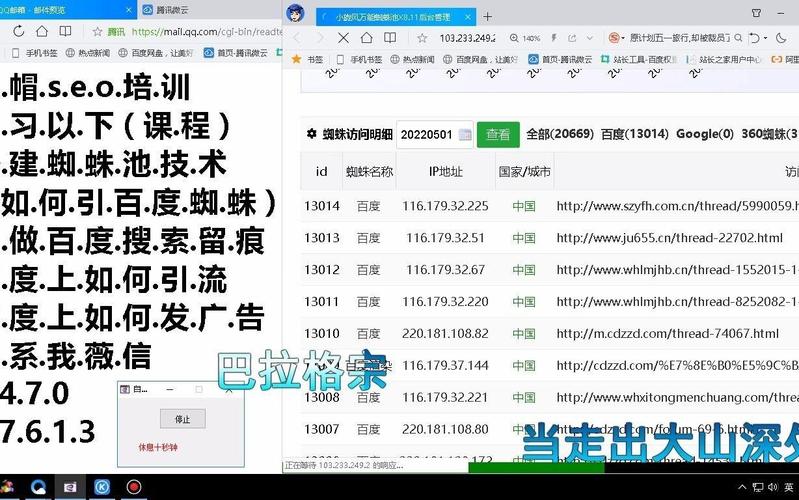Open the skin shirt icon in title bar
The height and width of the screenshot is (500, 799).
(x=756, y=13)
